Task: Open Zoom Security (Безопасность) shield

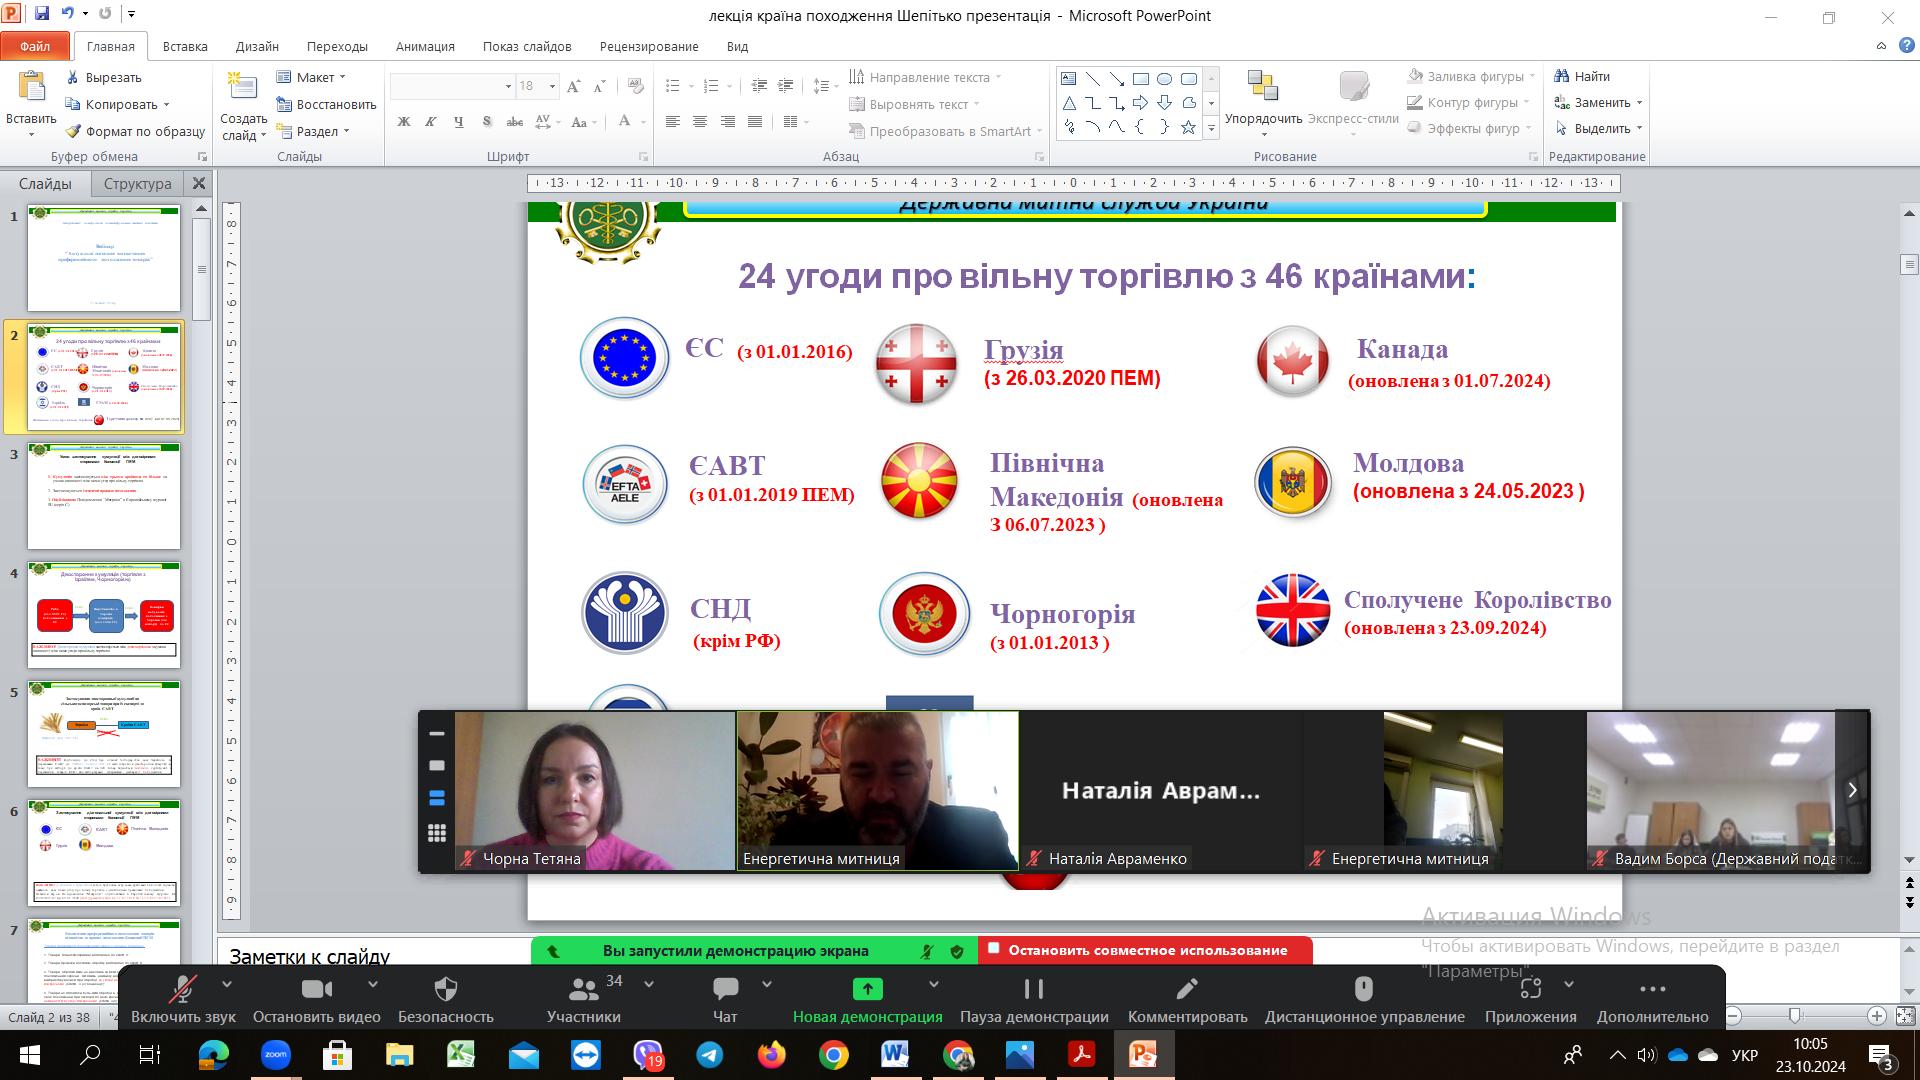Action: pos(446,999)
